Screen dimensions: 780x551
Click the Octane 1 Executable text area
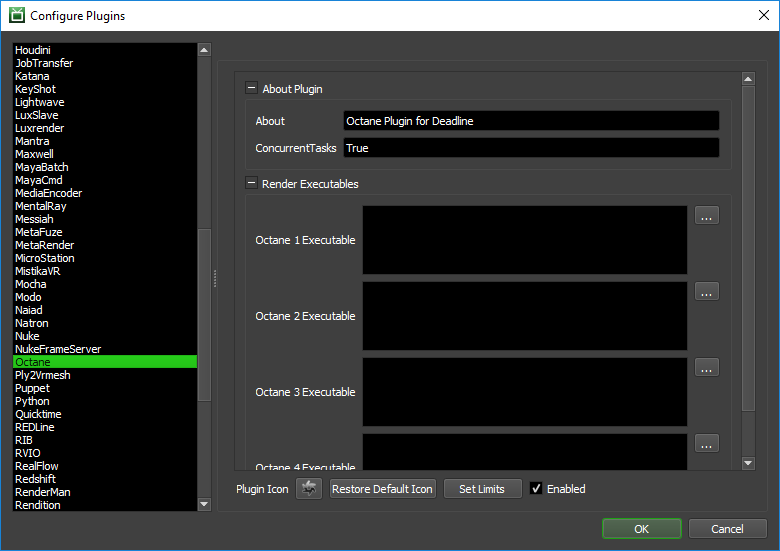(x=525, y=240)
